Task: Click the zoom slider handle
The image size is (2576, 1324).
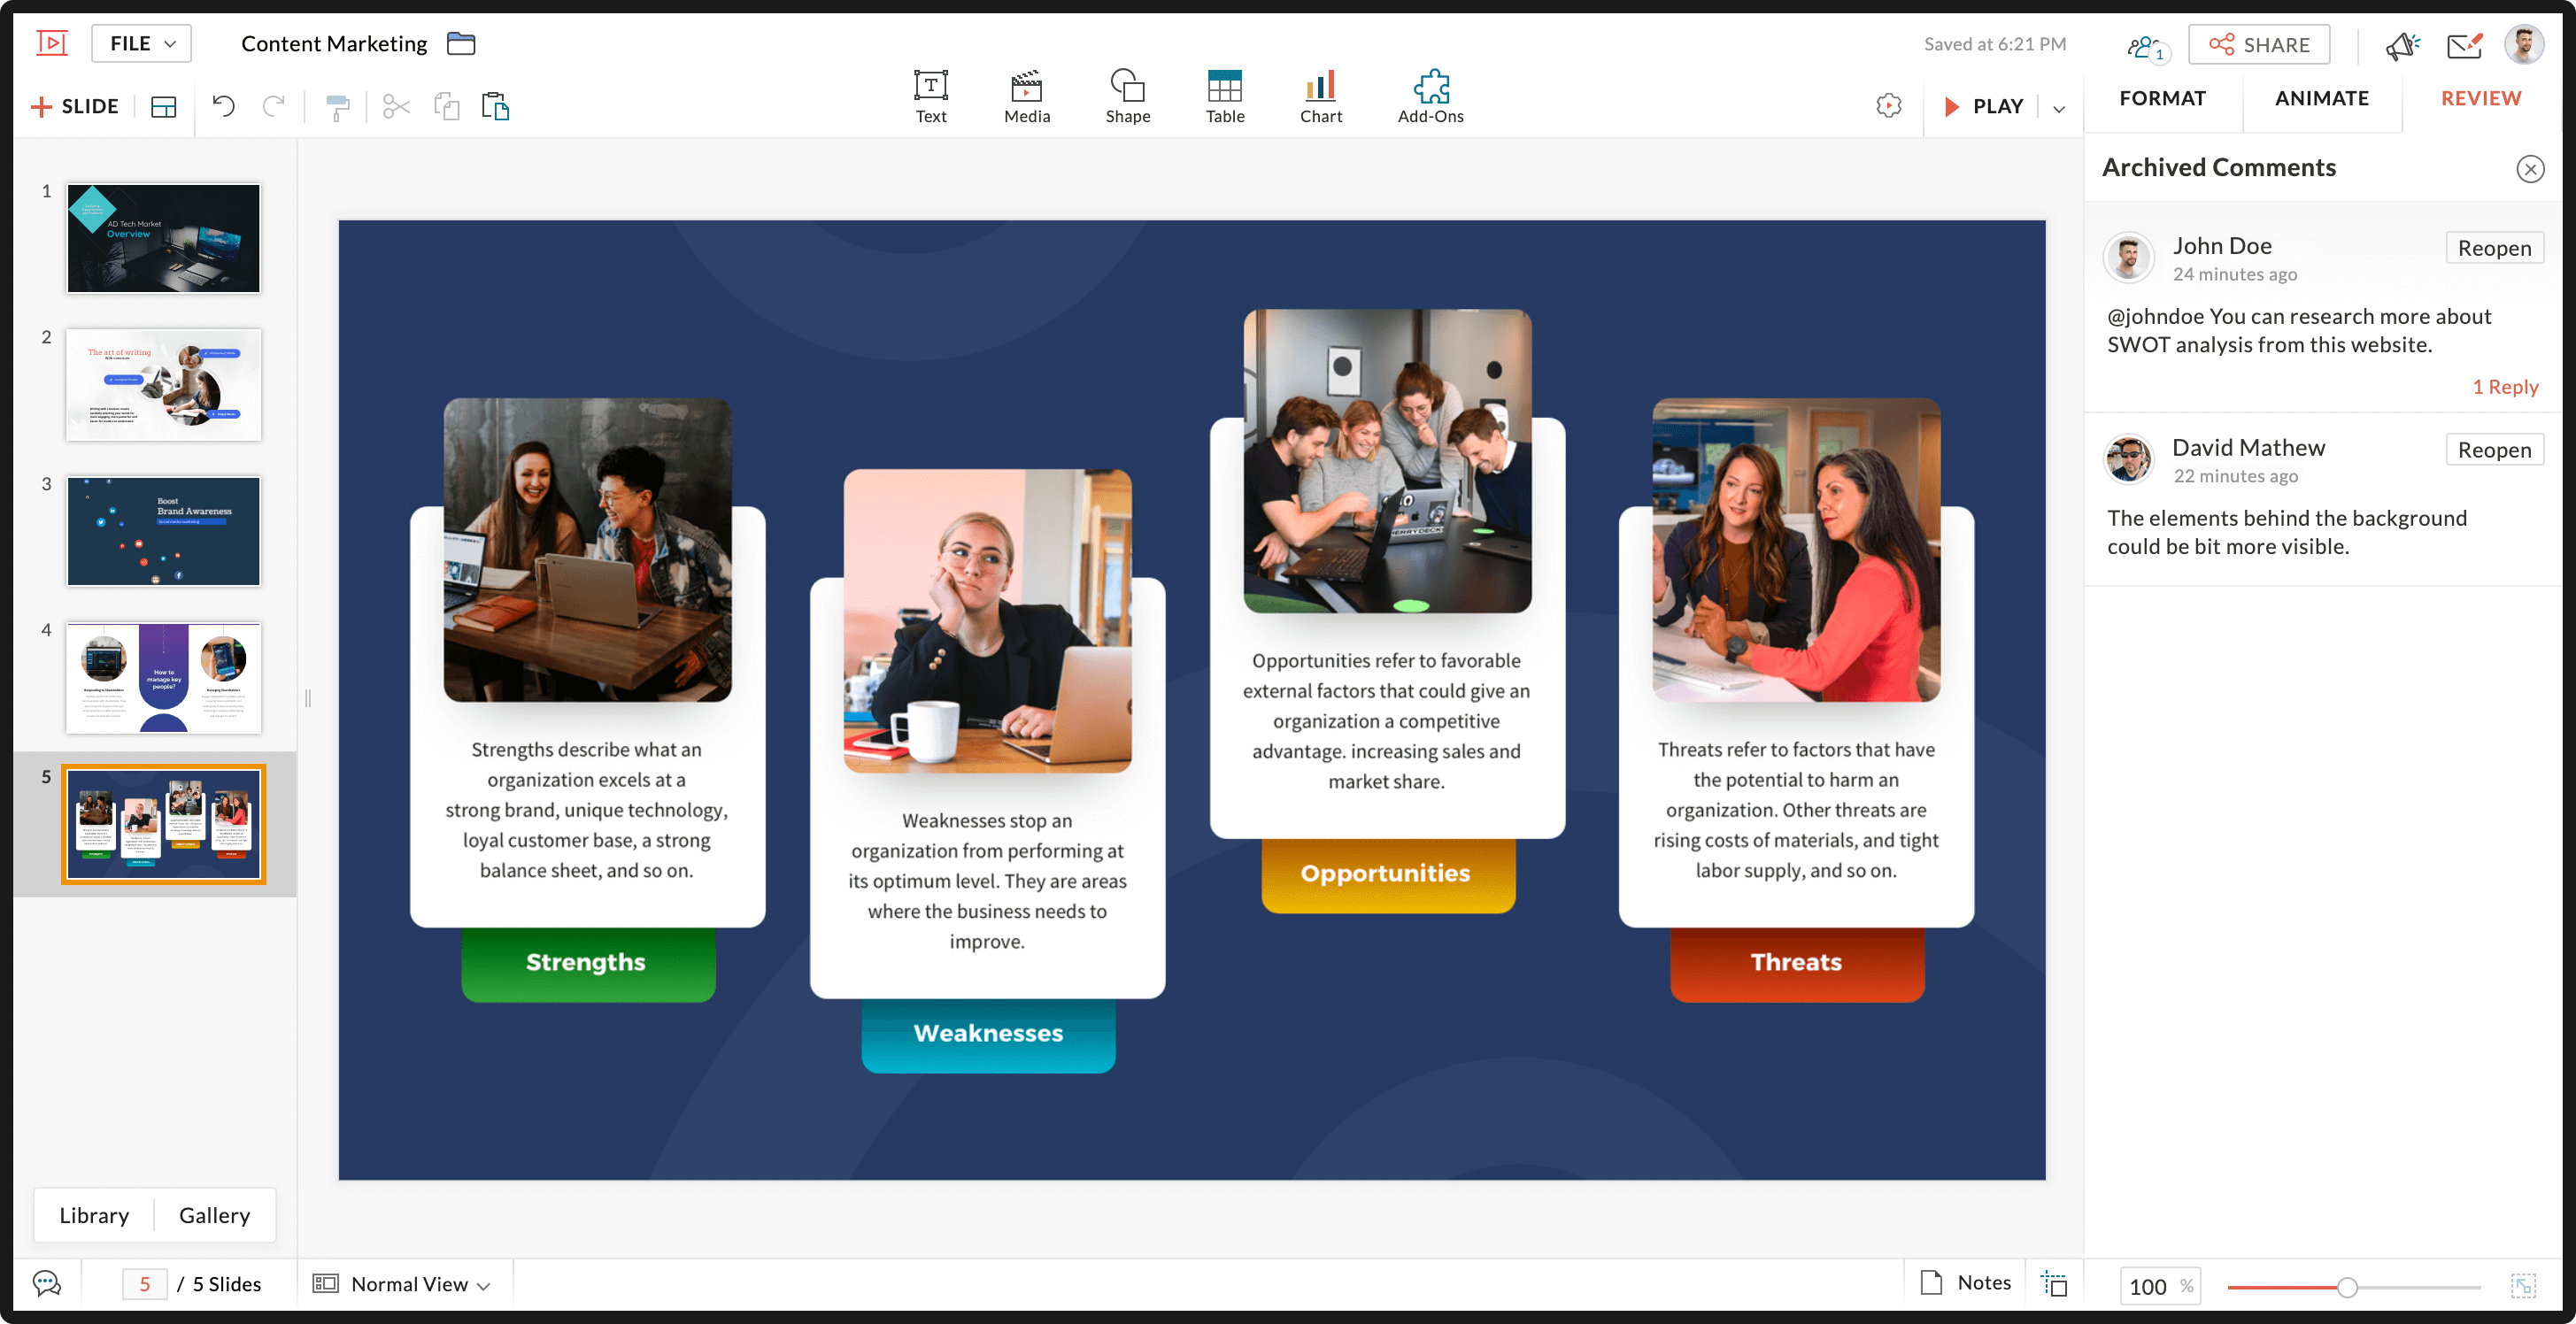Action: pyautogui.click(x=2347, y=1287)
